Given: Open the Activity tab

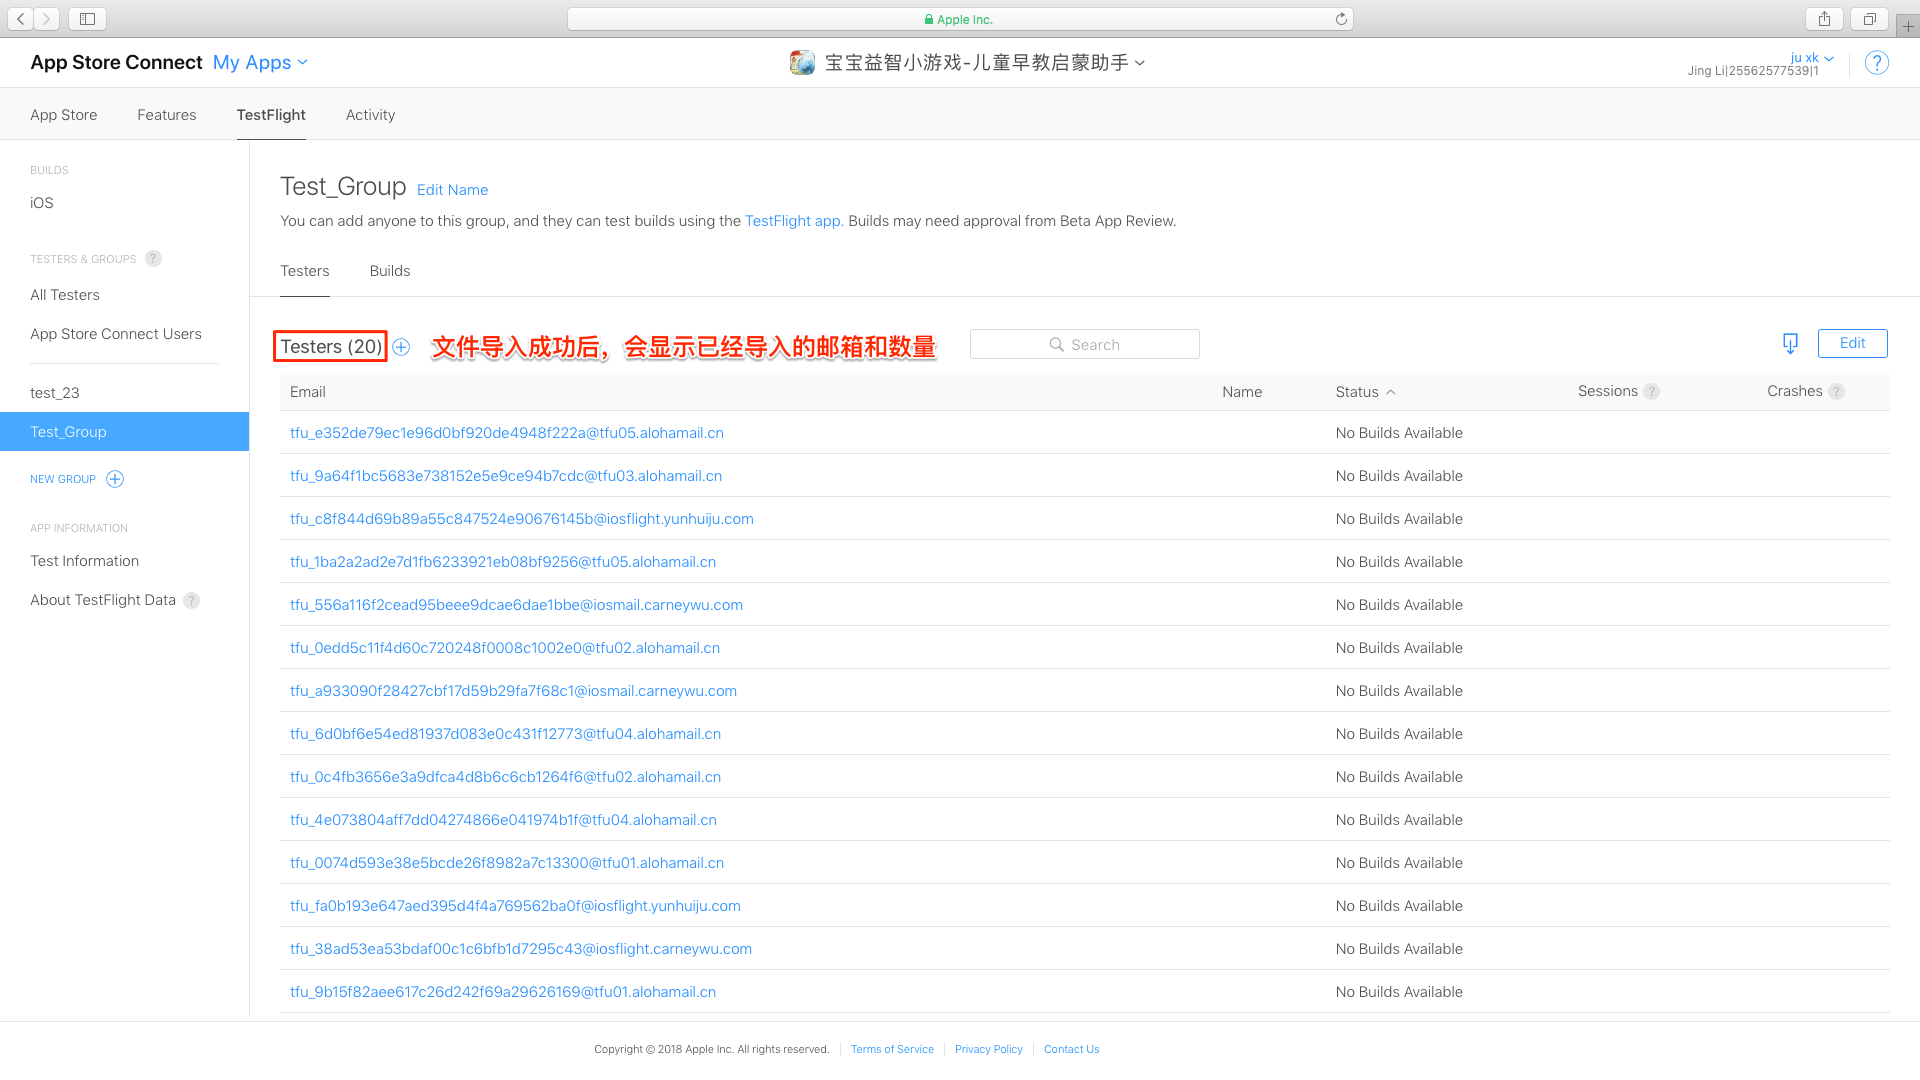Looking at the screenshot, I should click(370, 115).
